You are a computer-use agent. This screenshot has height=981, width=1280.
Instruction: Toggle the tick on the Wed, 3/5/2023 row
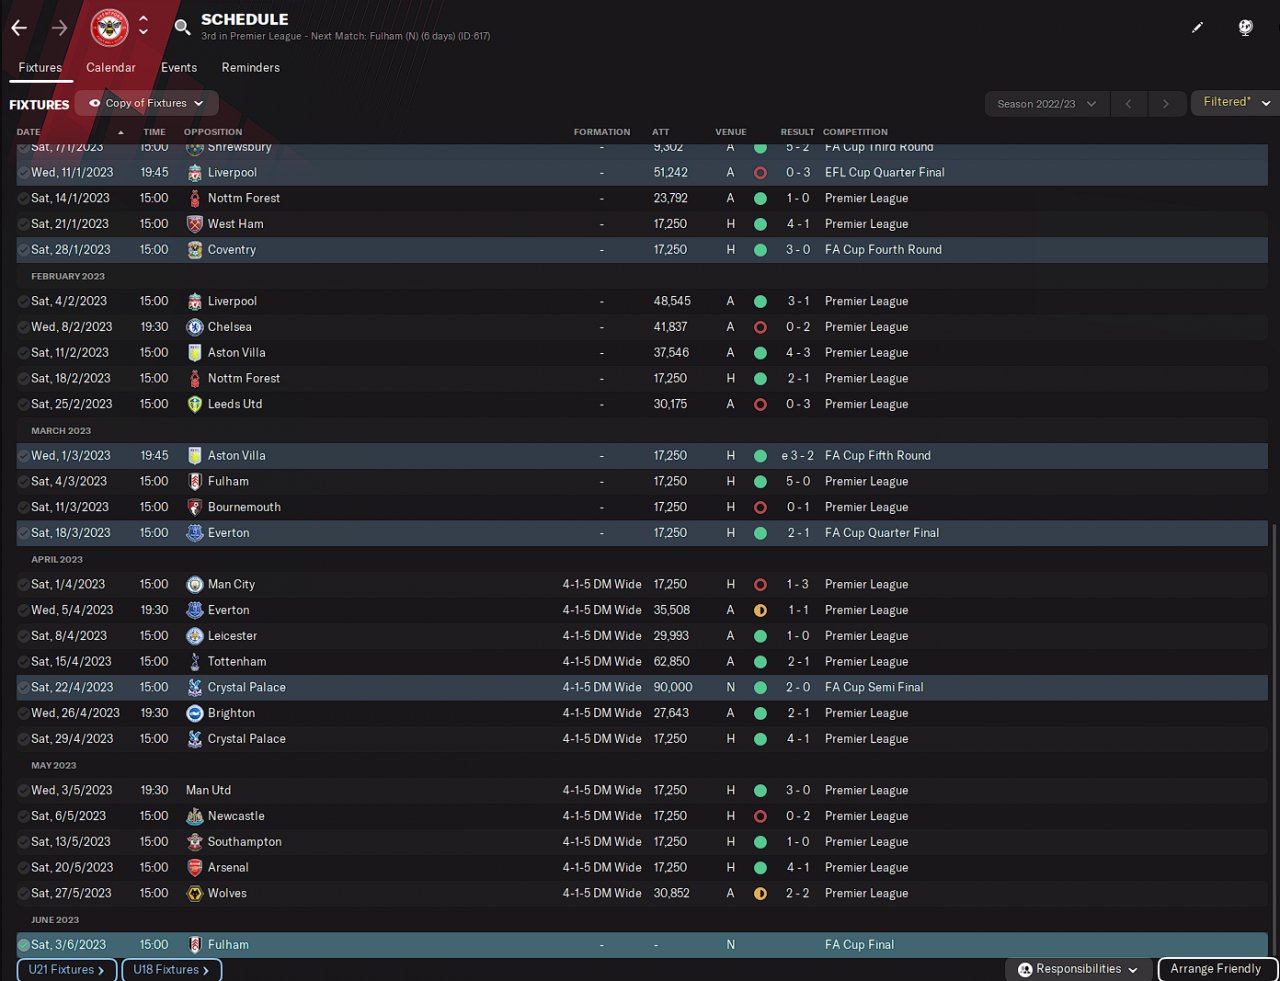[x=23, y=791]
